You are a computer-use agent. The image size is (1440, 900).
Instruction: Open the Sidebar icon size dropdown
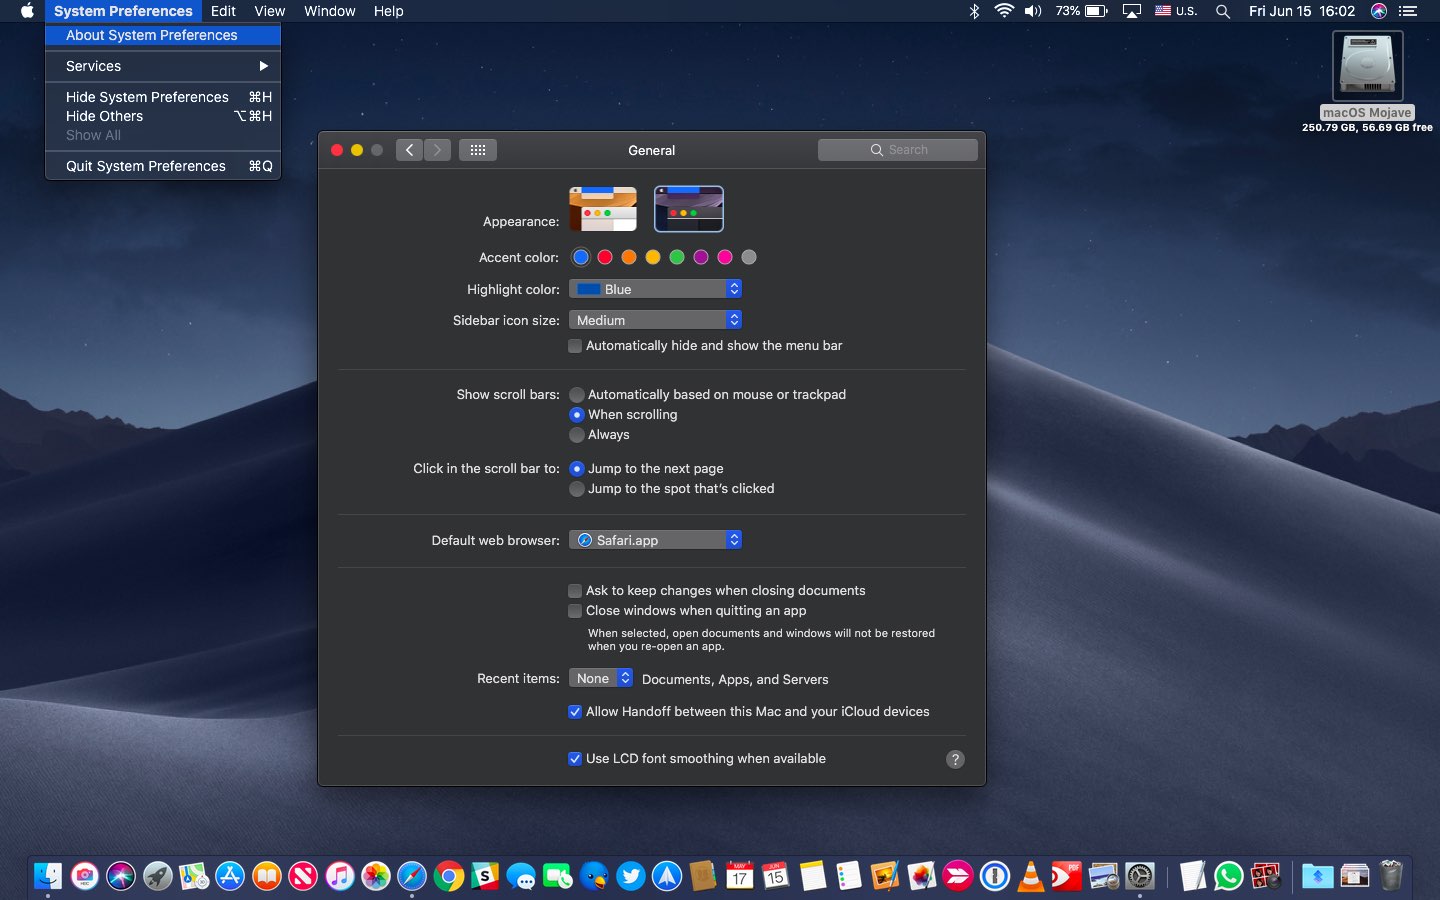pyautogui.click(x=655, y=320)
